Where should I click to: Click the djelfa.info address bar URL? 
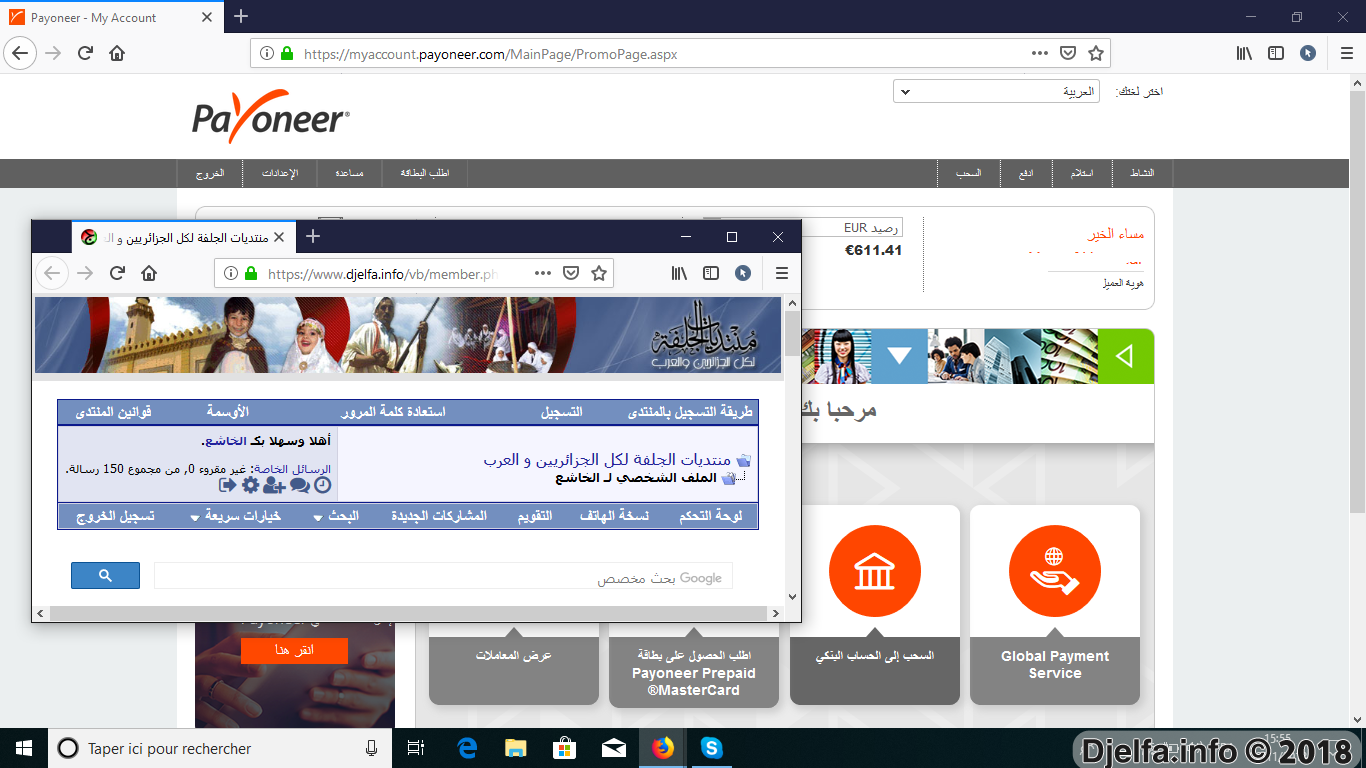(x=382, y=273)
